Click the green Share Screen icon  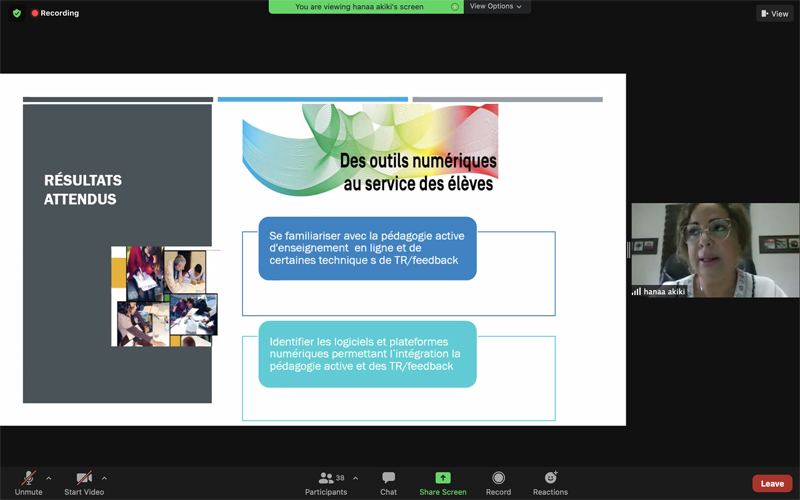[442, 478]
